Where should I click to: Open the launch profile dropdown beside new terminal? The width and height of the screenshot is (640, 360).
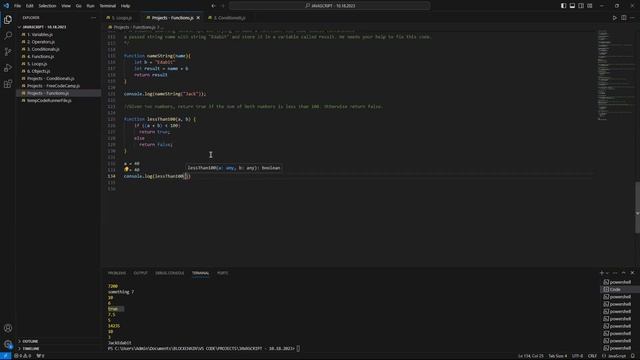pos(607,273)
